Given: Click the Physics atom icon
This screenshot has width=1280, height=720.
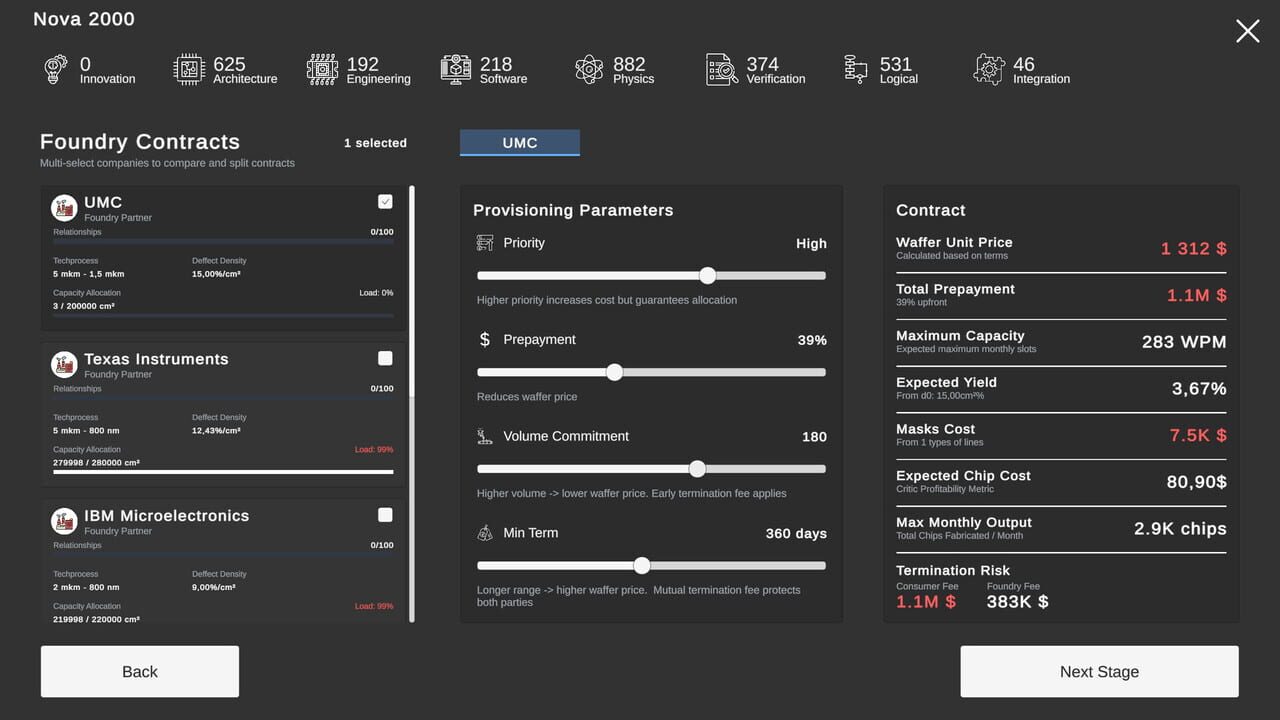Looking at the screenshot, I should click(589, 70).
